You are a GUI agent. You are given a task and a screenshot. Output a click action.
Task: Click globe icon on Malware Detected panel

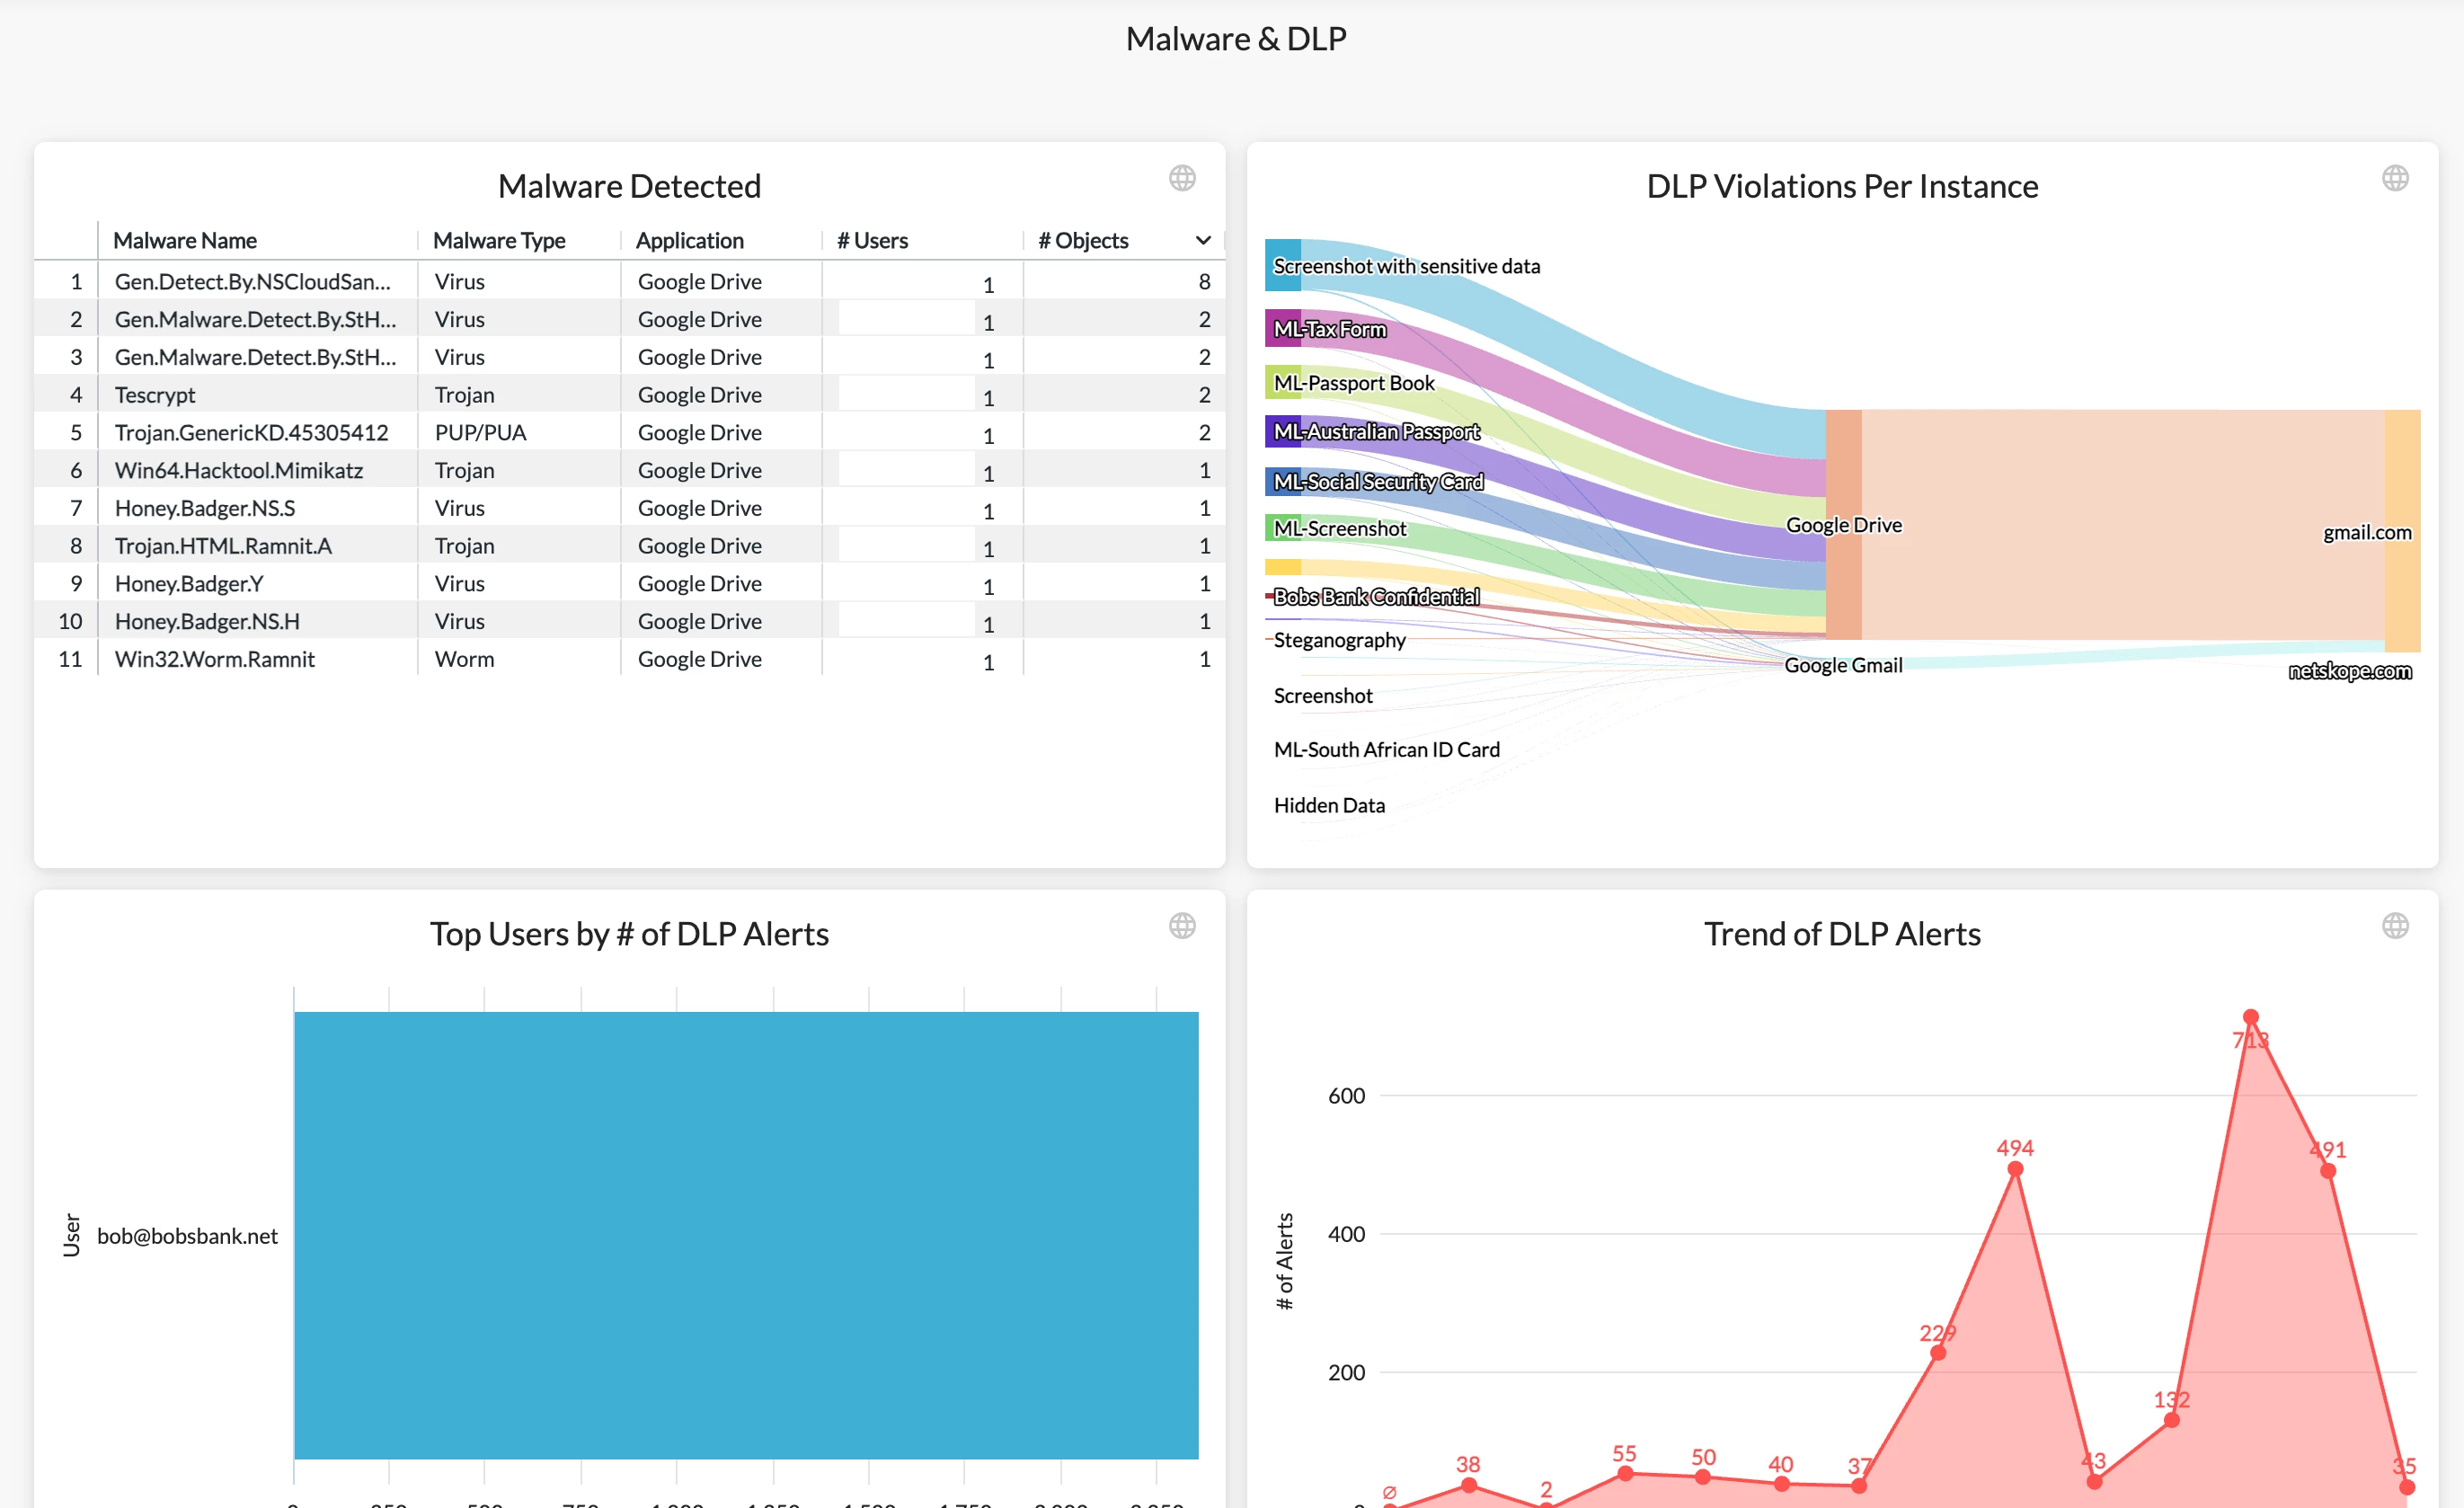pyautogui.click(x=1182, y=178)
